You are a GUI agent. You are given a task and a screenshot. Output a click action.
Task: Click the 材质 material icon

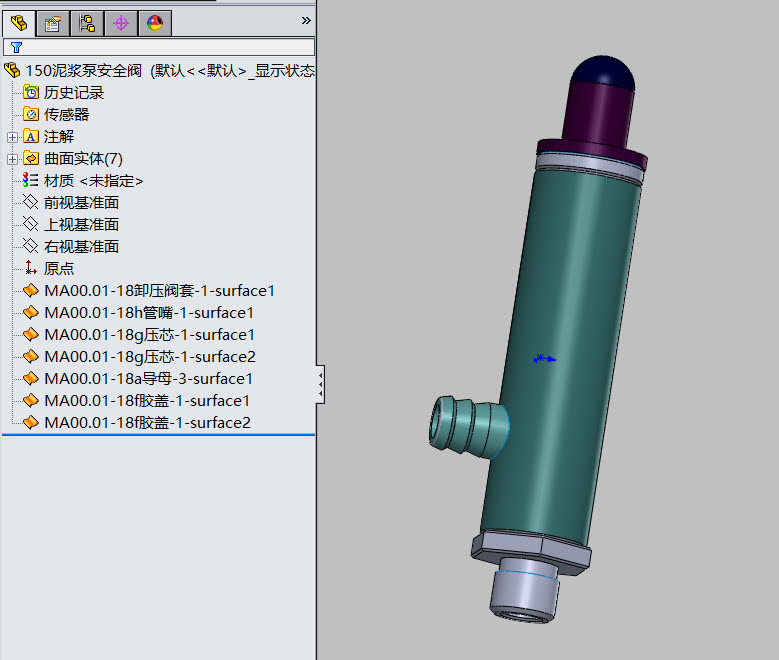coord(31,181)
